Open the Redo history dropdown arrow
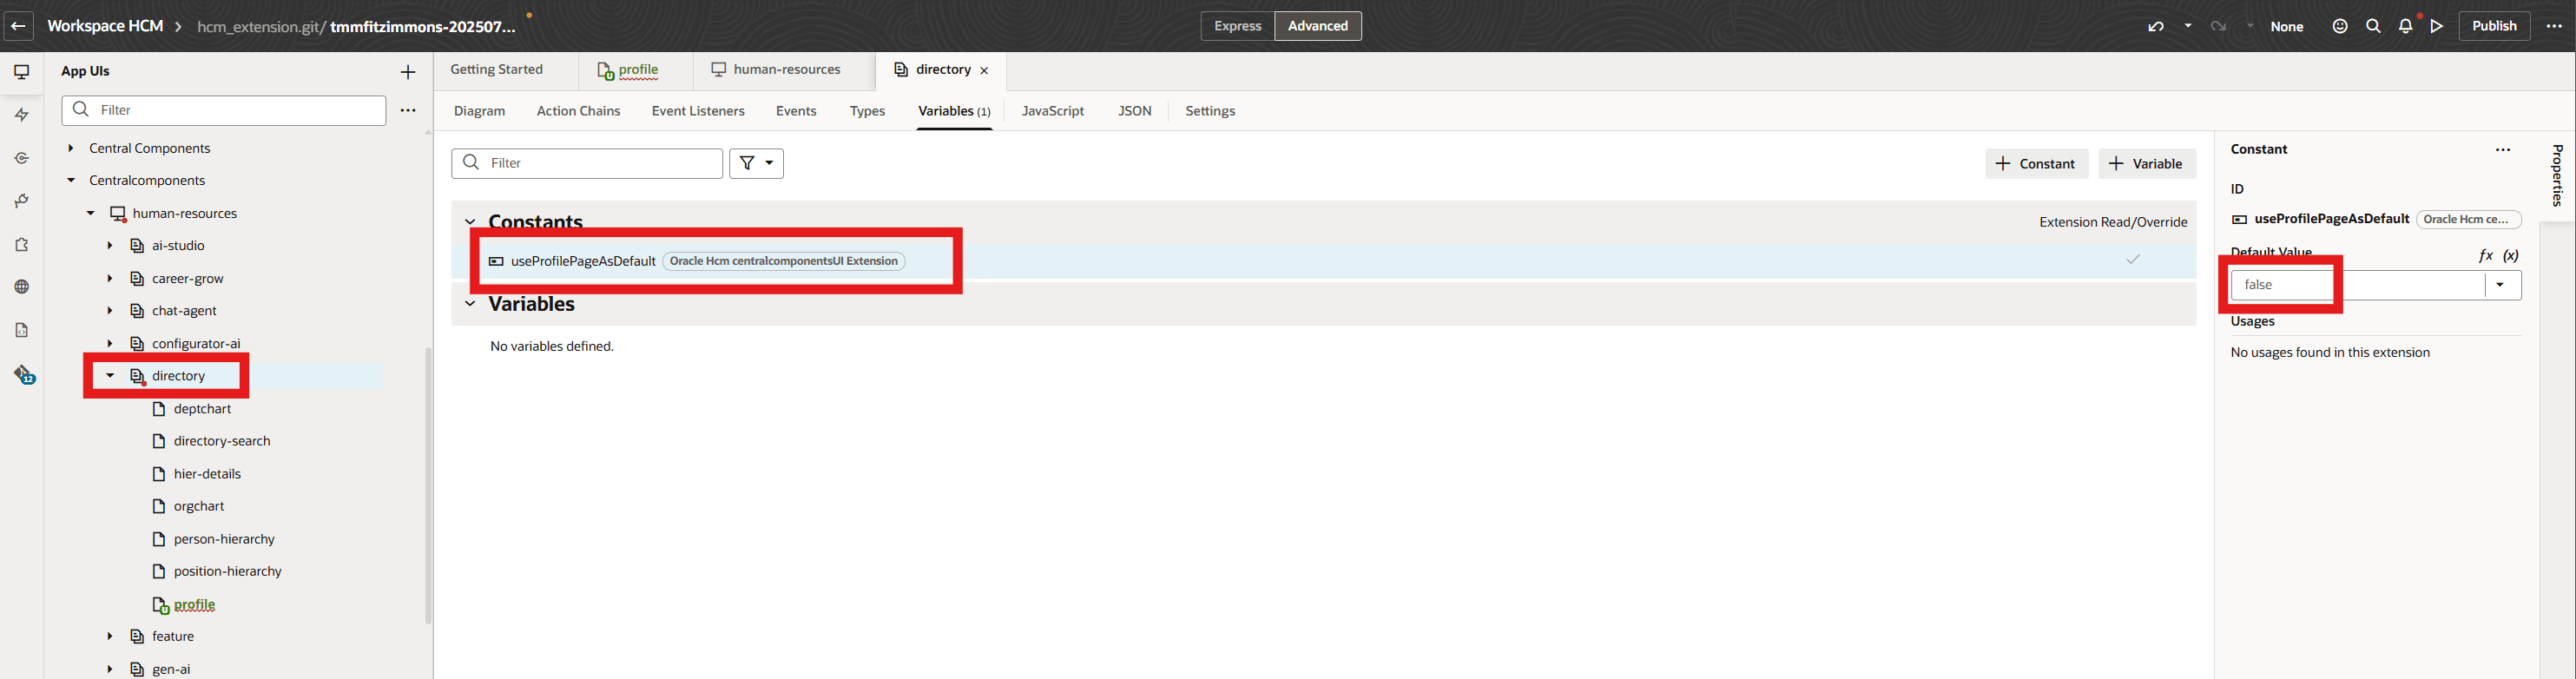This screenshot has width=2576, height=679. tap(2250, 26)
